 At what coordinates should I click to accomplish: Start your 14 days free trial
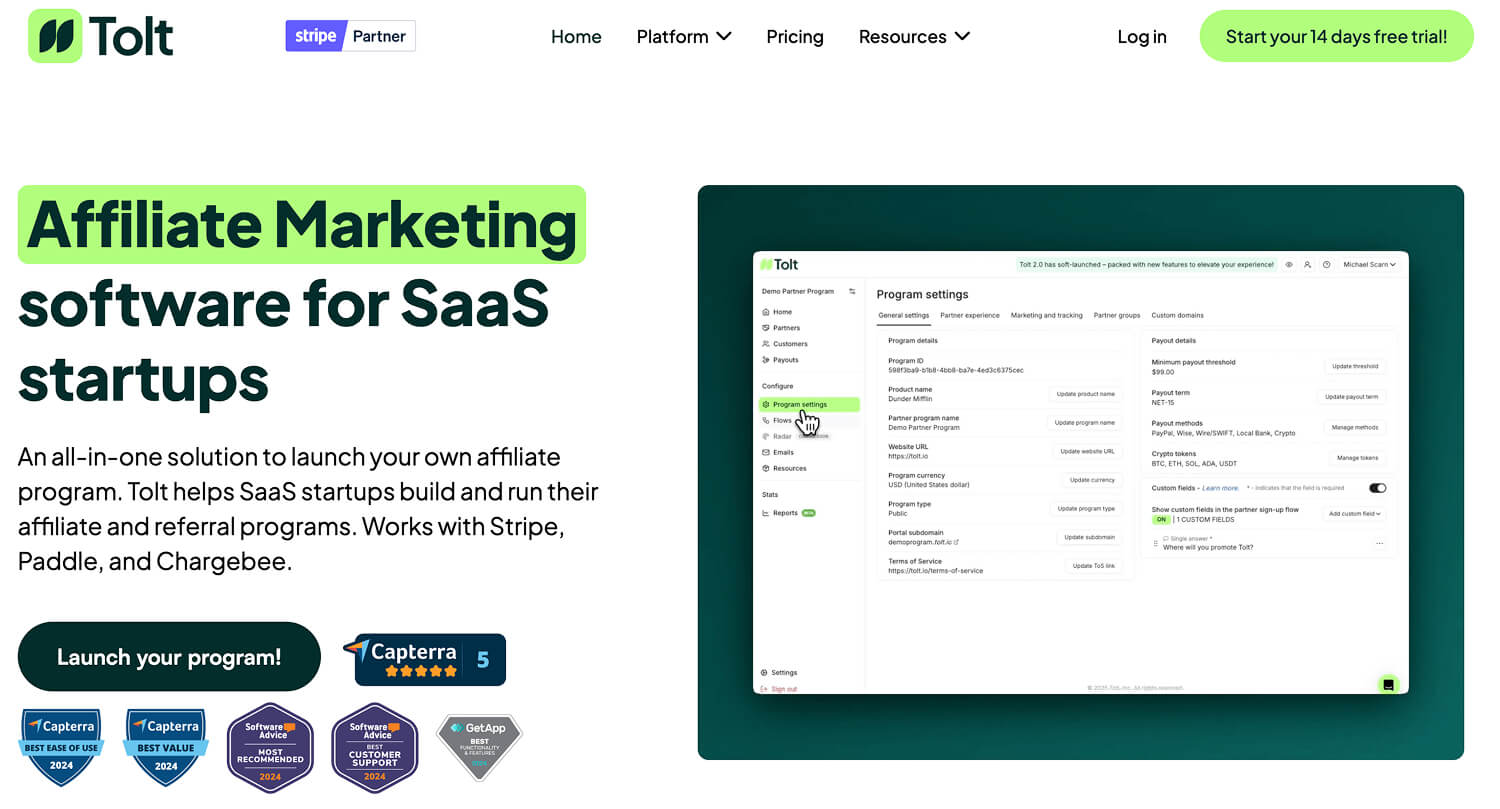(x=1336, y=36)
